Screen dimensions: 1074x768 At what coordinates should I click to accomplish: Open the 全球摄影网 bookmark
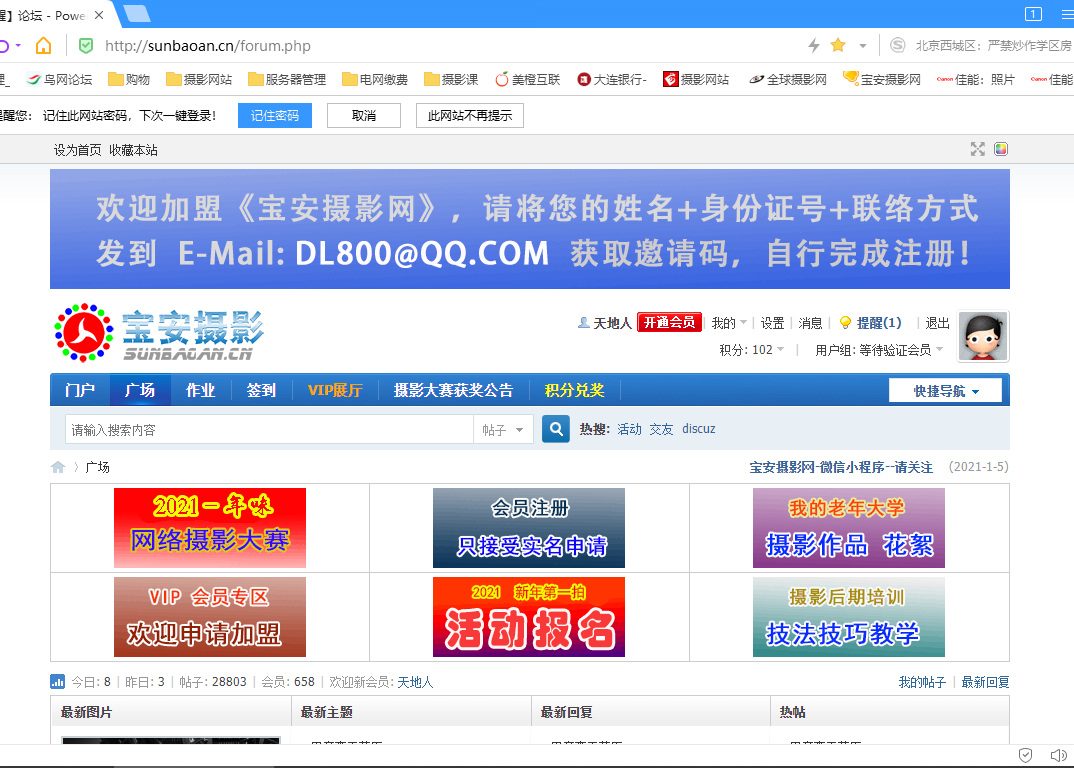tap(788, 79)
